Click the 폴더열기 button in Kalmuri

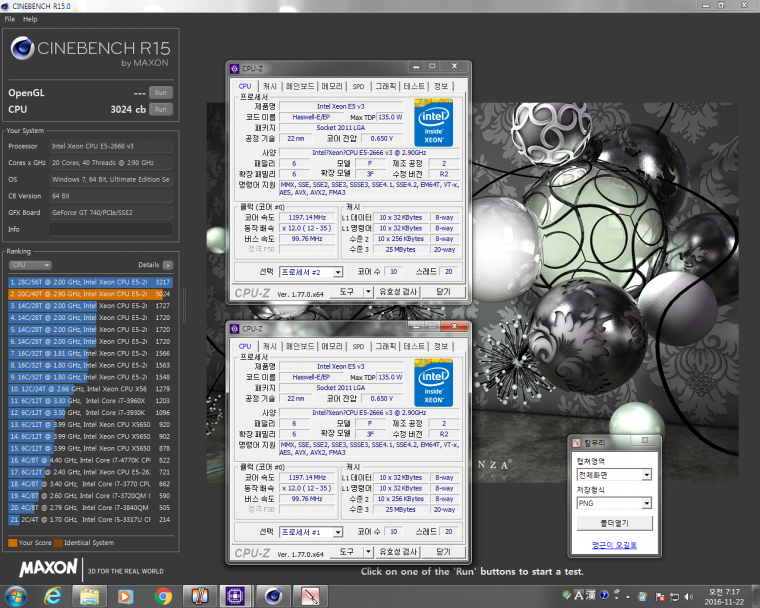(614, 523)
